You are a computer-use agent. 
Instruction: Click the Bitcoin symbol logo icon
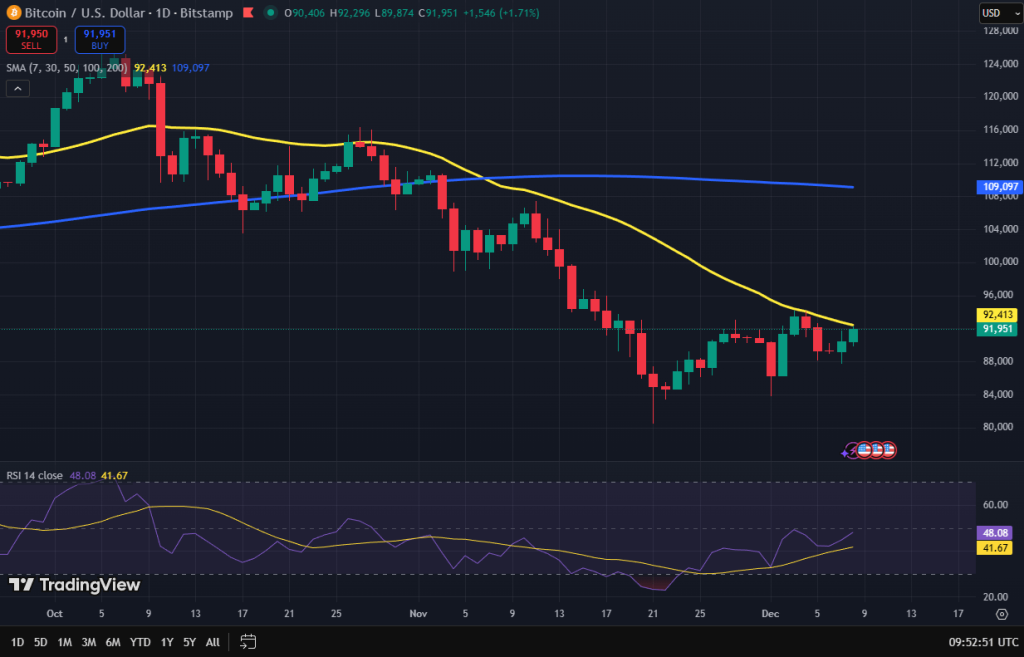[12, 13]
